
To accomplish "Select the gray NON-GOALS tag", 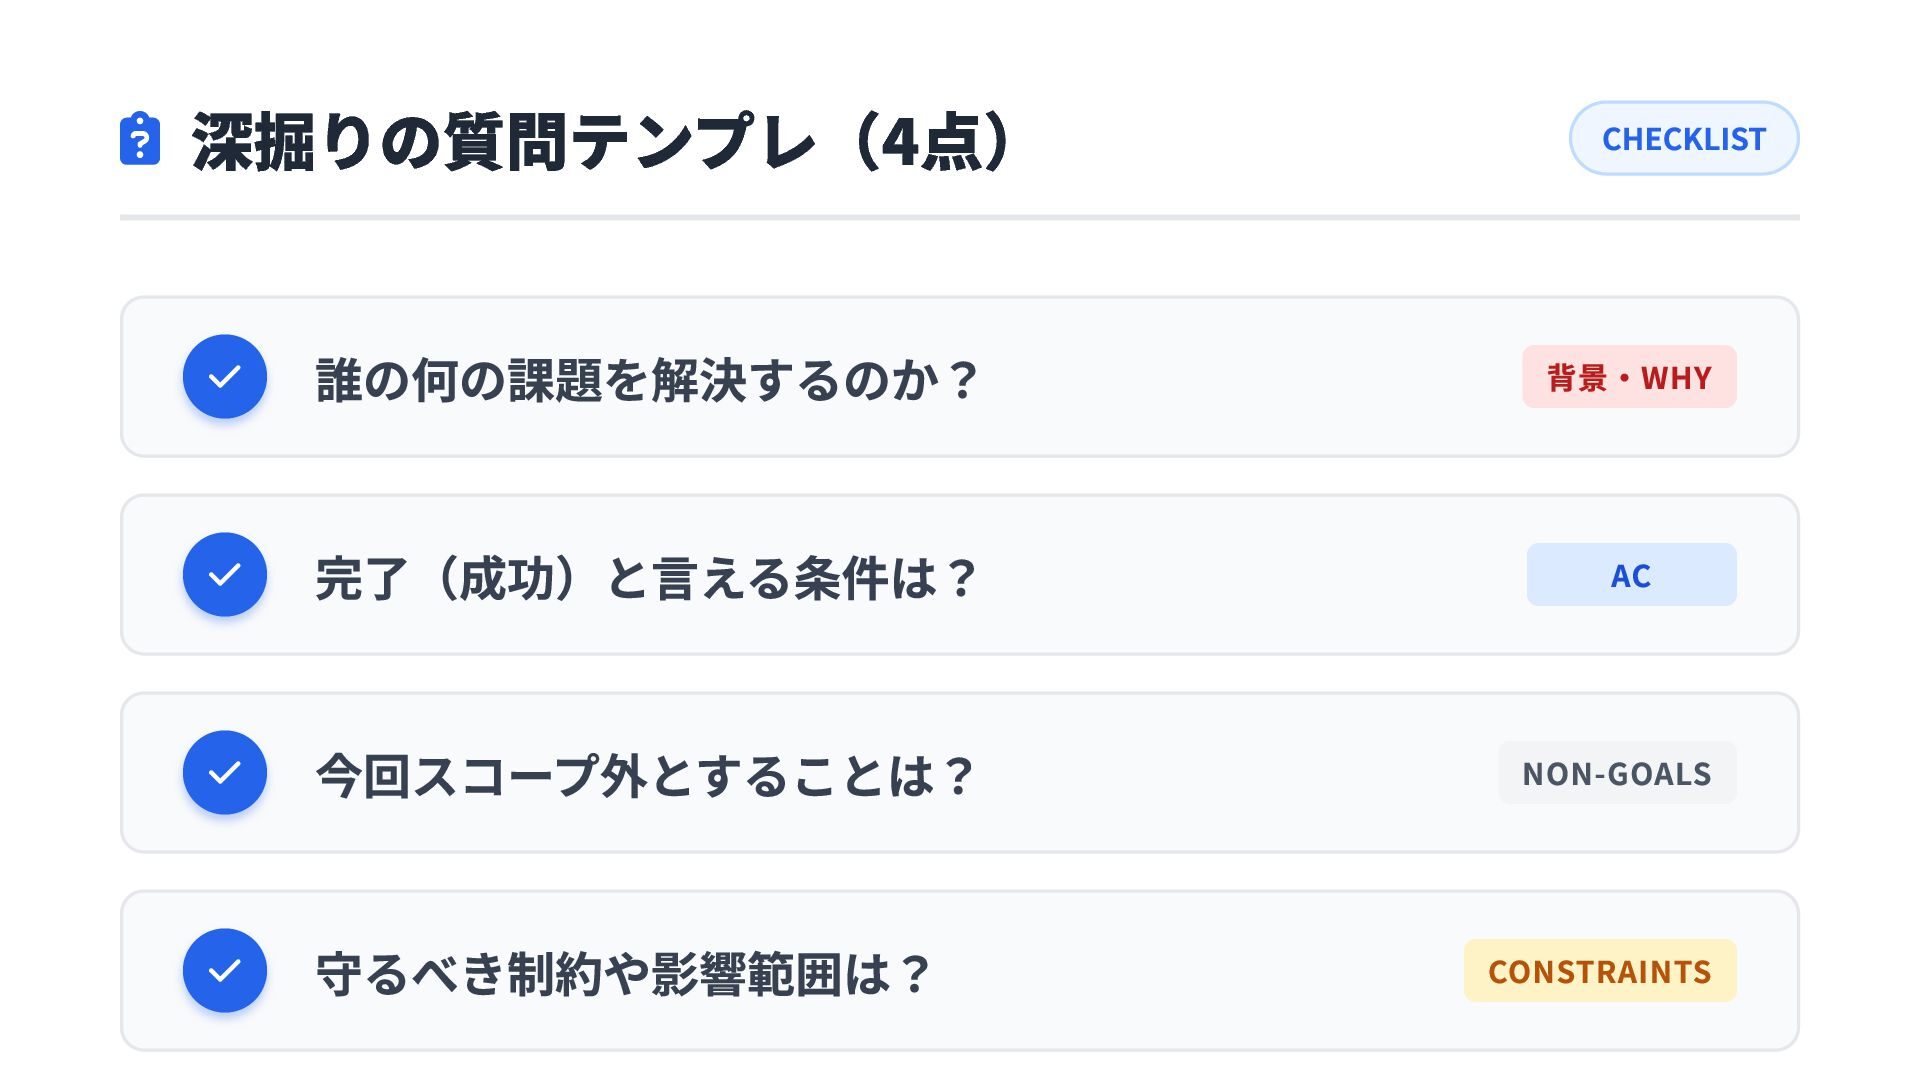I will (1616, 773).
